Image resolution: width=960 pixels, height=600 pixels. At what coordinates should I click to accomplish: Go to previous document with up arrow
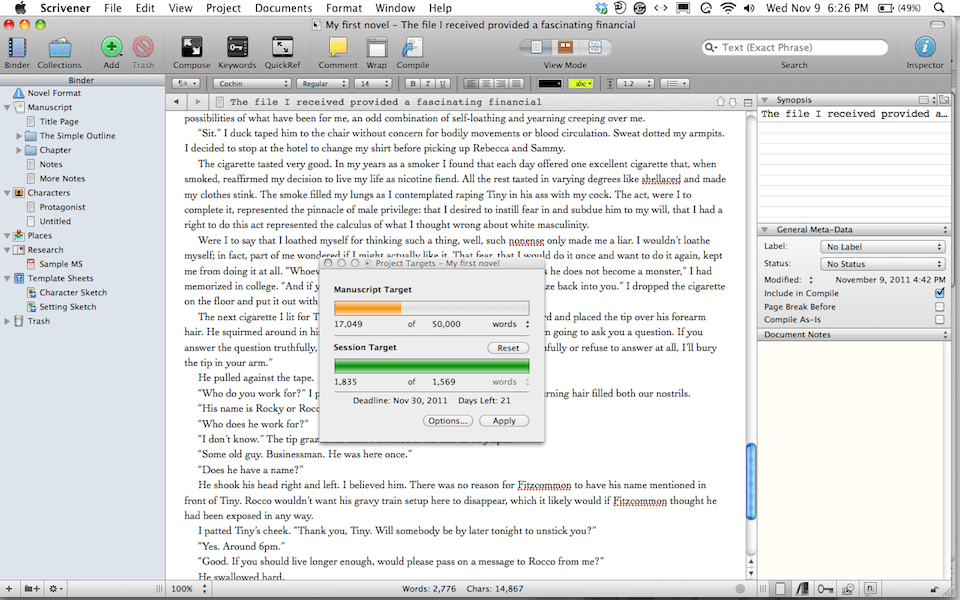720,102
